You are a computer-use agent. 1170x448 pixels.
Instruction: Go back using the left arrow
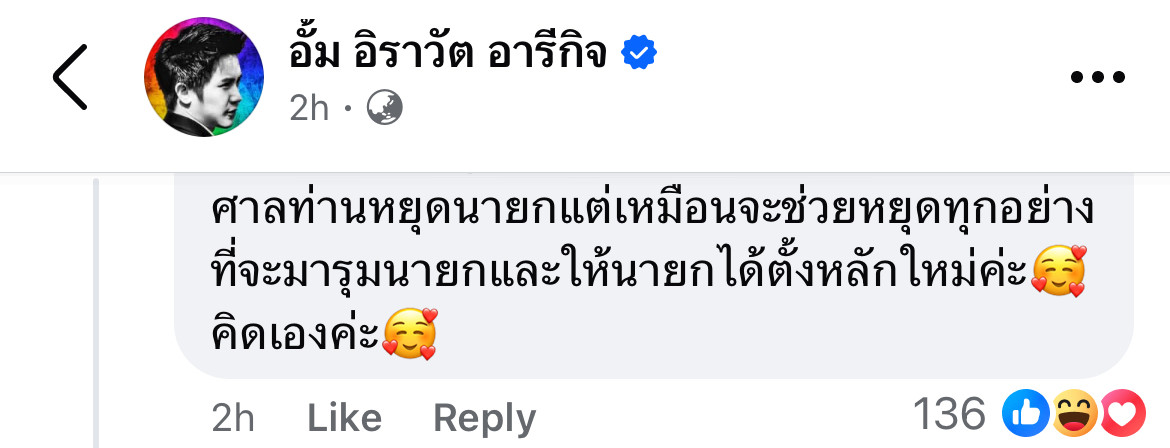point(70,76)
